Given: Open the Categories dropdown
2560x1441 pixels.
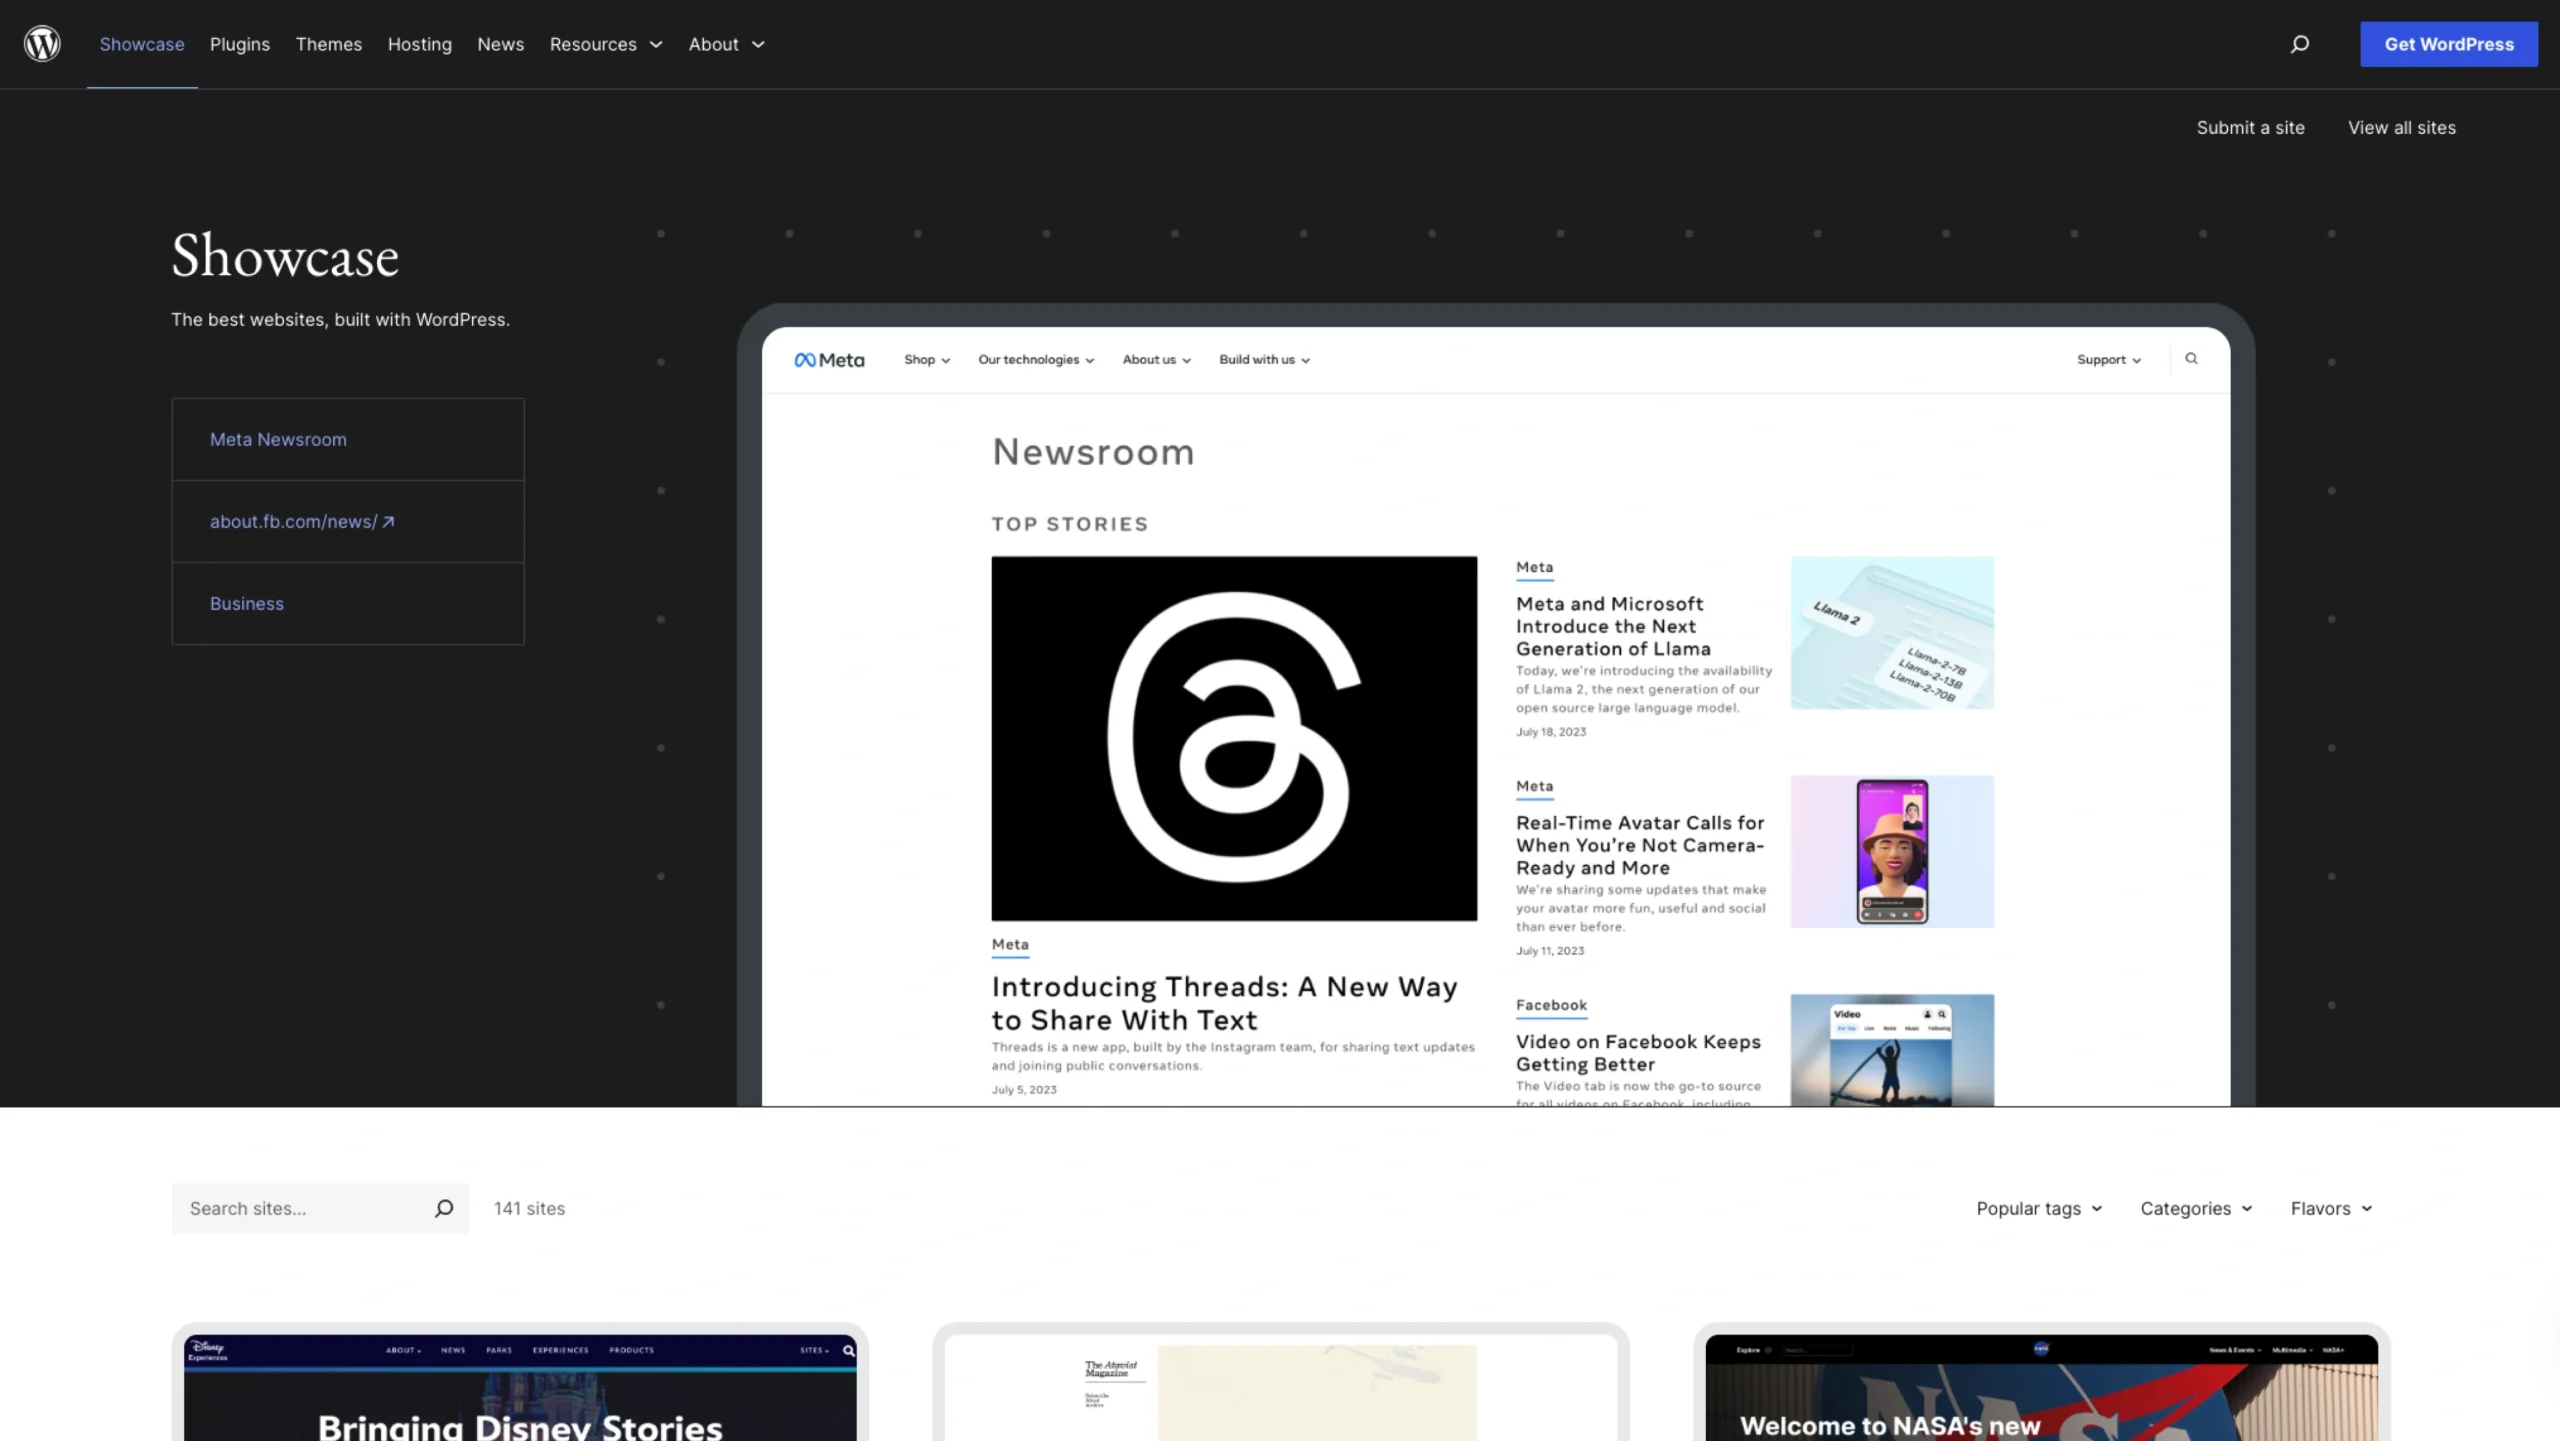Looking at the screenshot, I should (x=2196, y=1208).
